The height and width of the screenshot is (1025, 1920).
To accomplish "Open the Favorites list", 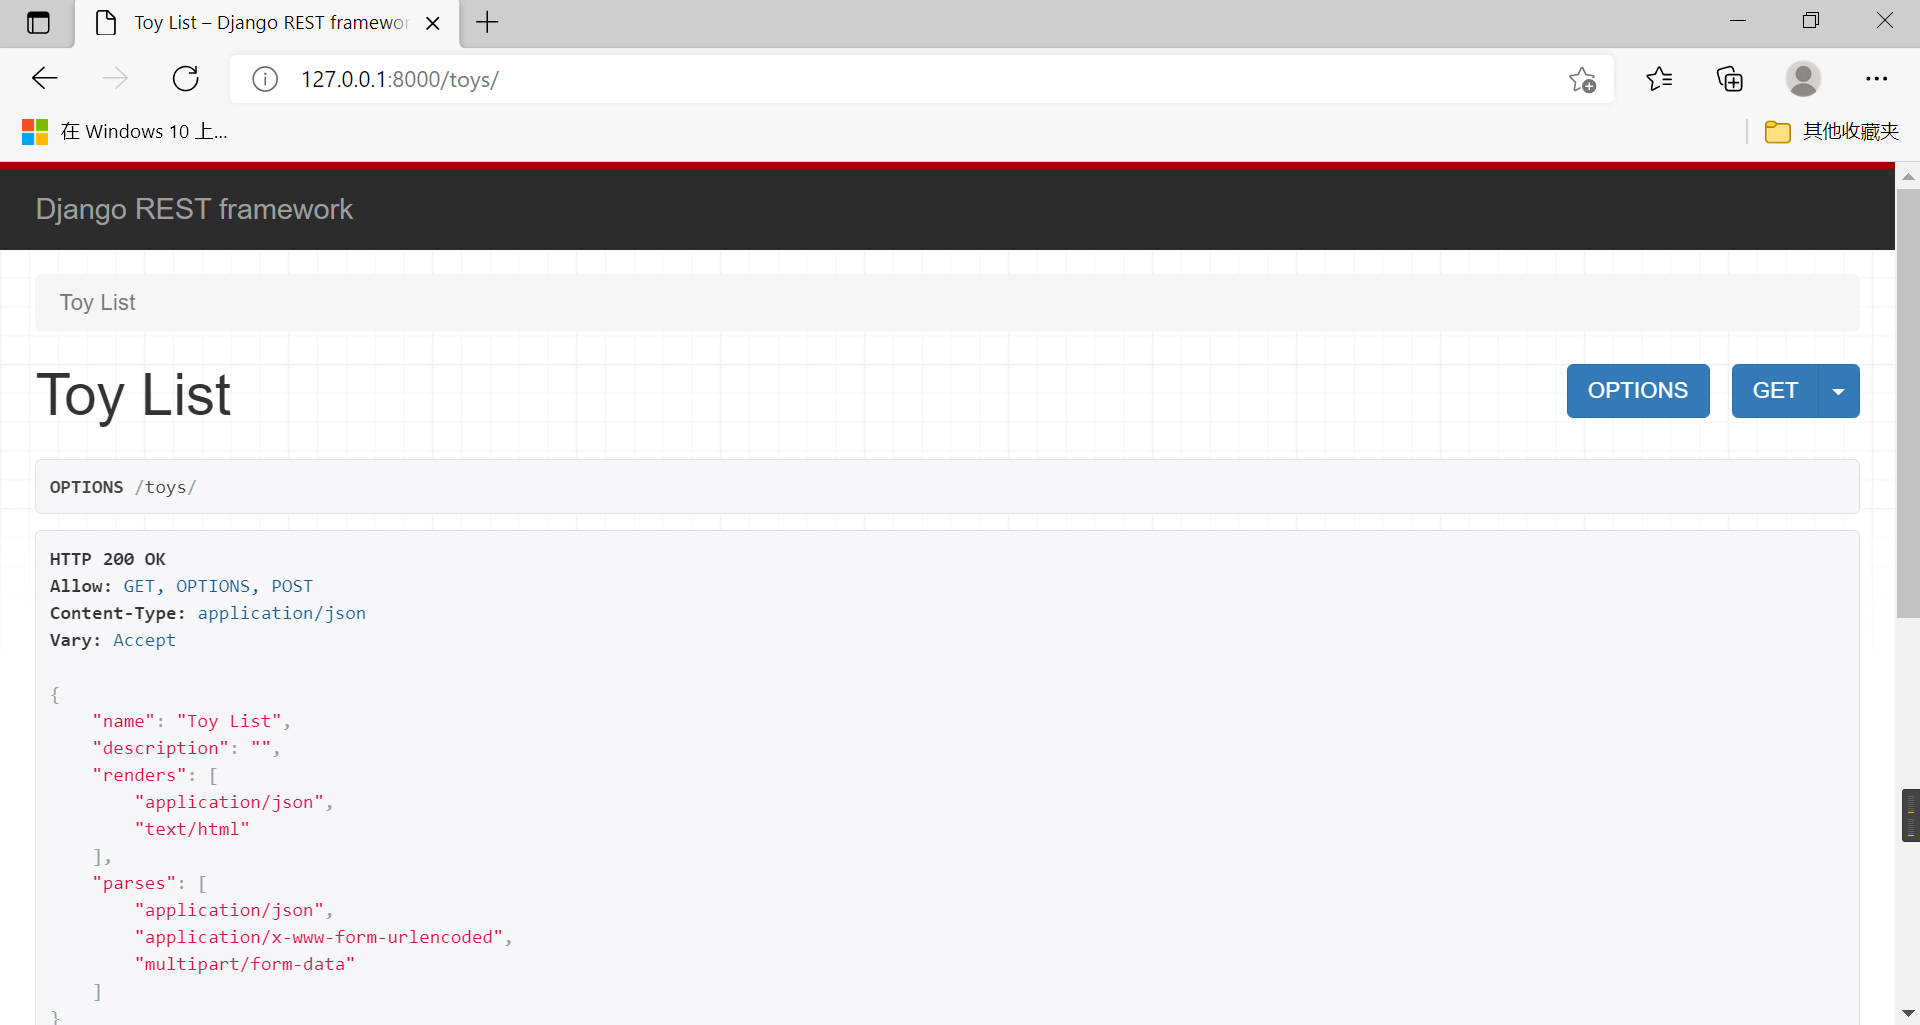I will 1659,79.
